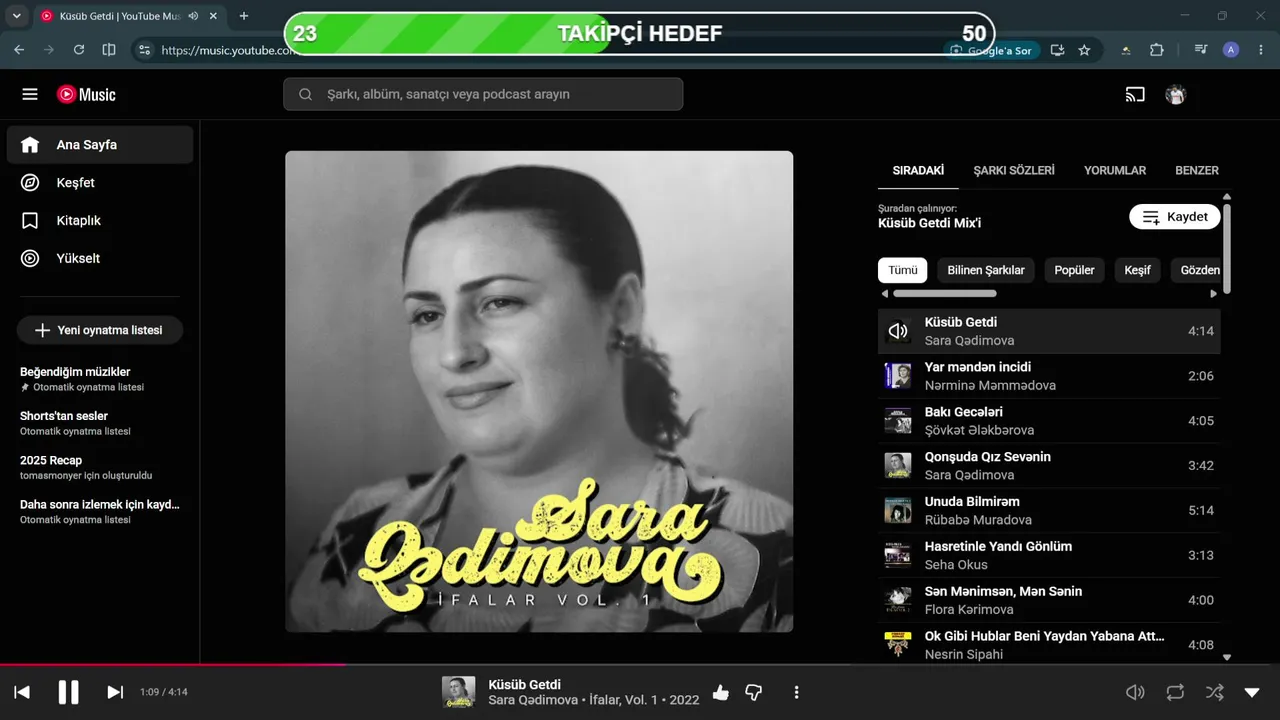This screenshot has width=1280, height=720.
Task: Click the chip row left scroll arrow
Action: point(884,294)
